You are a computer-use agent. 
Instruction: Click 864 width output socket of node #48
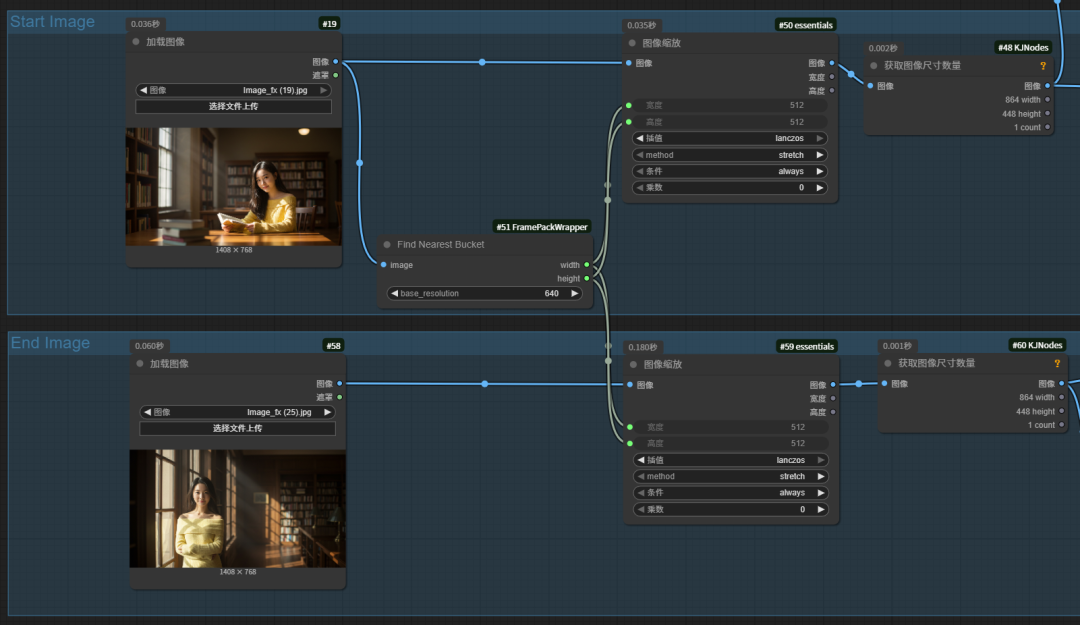pyautogui.click(x=1048, y=100)
